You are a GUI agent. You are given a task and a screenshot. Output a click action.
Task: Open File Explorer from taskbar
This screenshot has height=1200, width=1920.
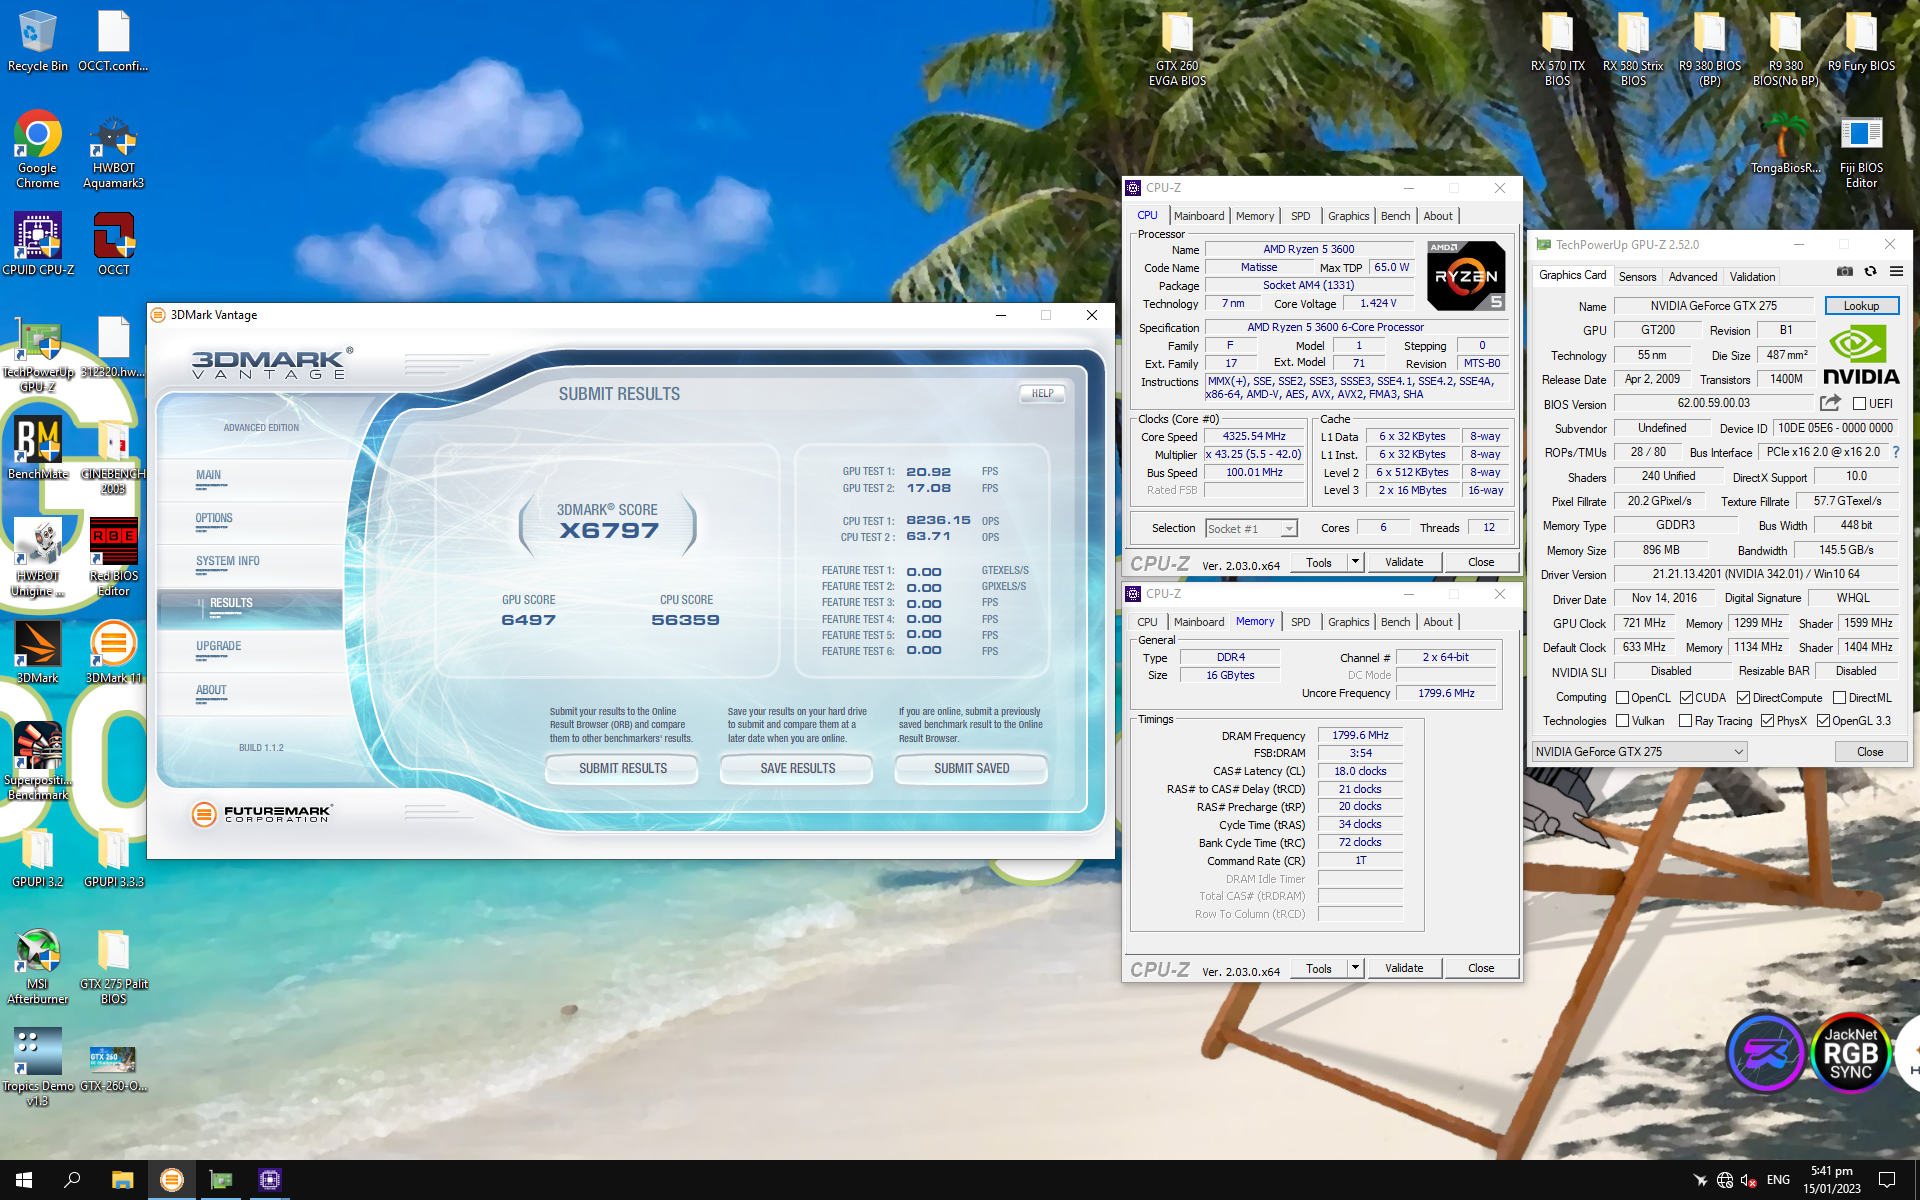tap(122, 1180)
